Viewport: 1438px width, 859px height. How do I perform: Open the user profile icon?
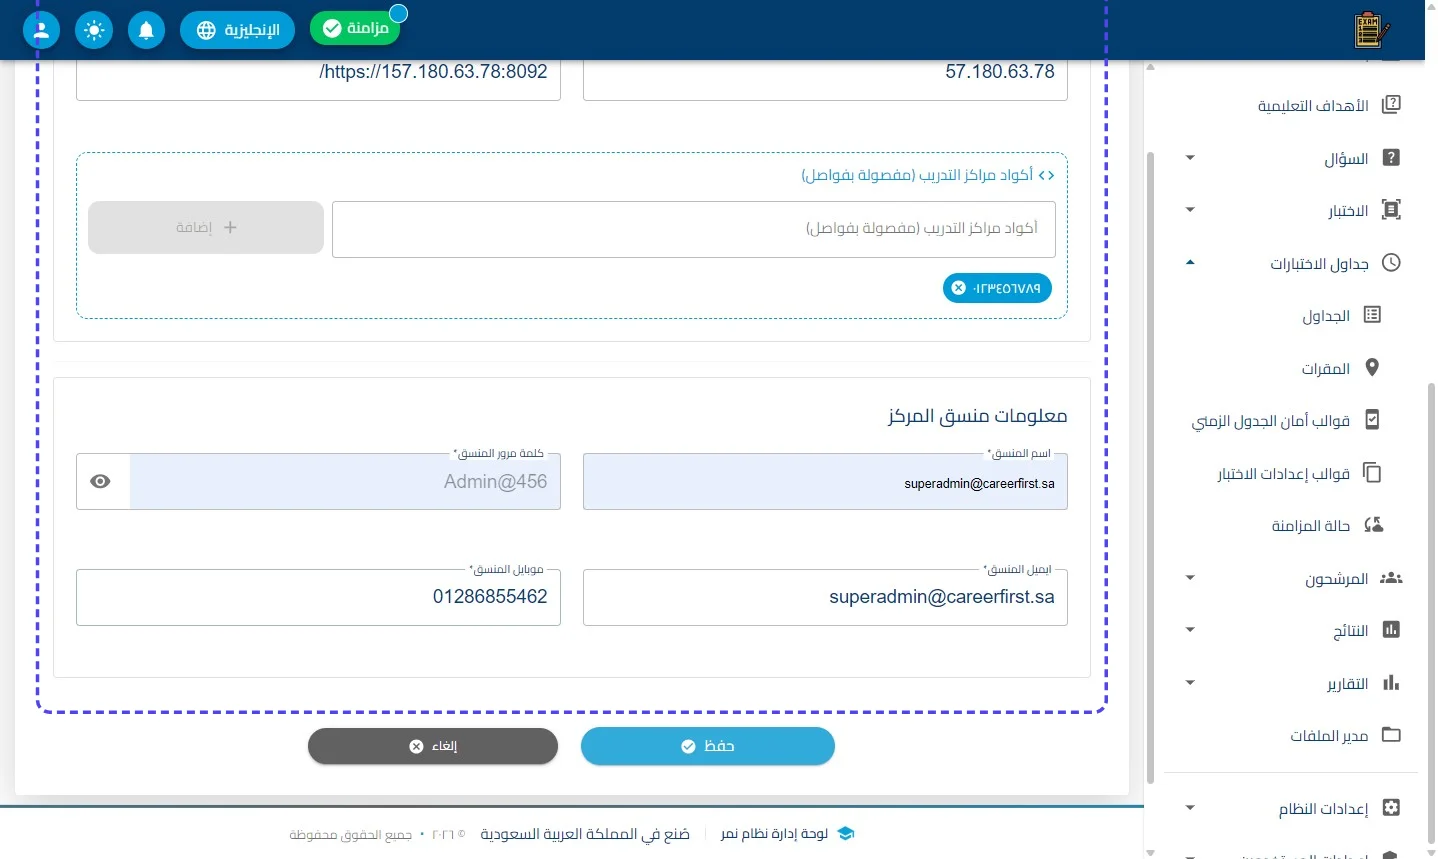pyautogui.click(x=41, y=30)
